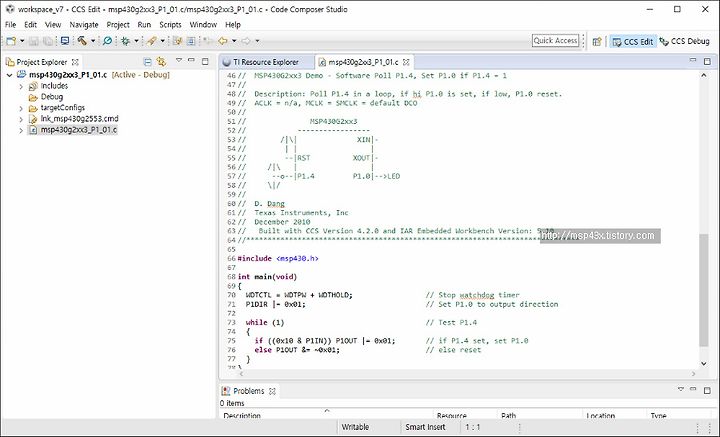Start debugging with the bug icon
Viewport: 720px width, 437px height.
(125, 41)
